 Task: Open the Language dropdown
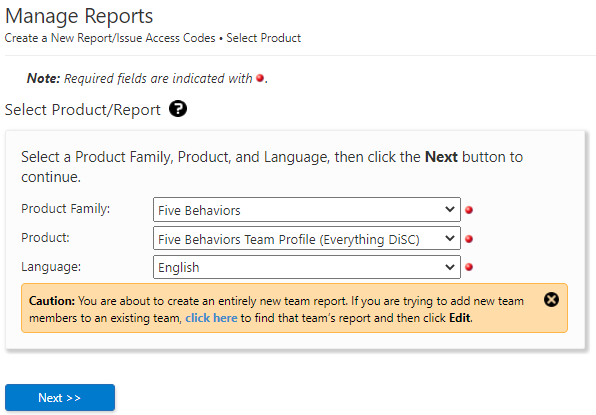click(307, 267)
